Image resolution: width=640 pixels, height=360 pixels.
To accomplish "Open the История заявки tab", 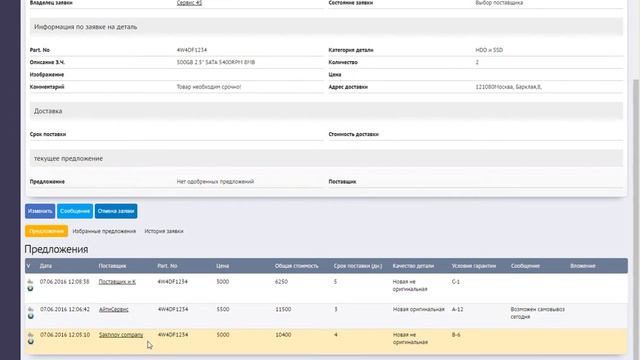I will tap(164, 231).
